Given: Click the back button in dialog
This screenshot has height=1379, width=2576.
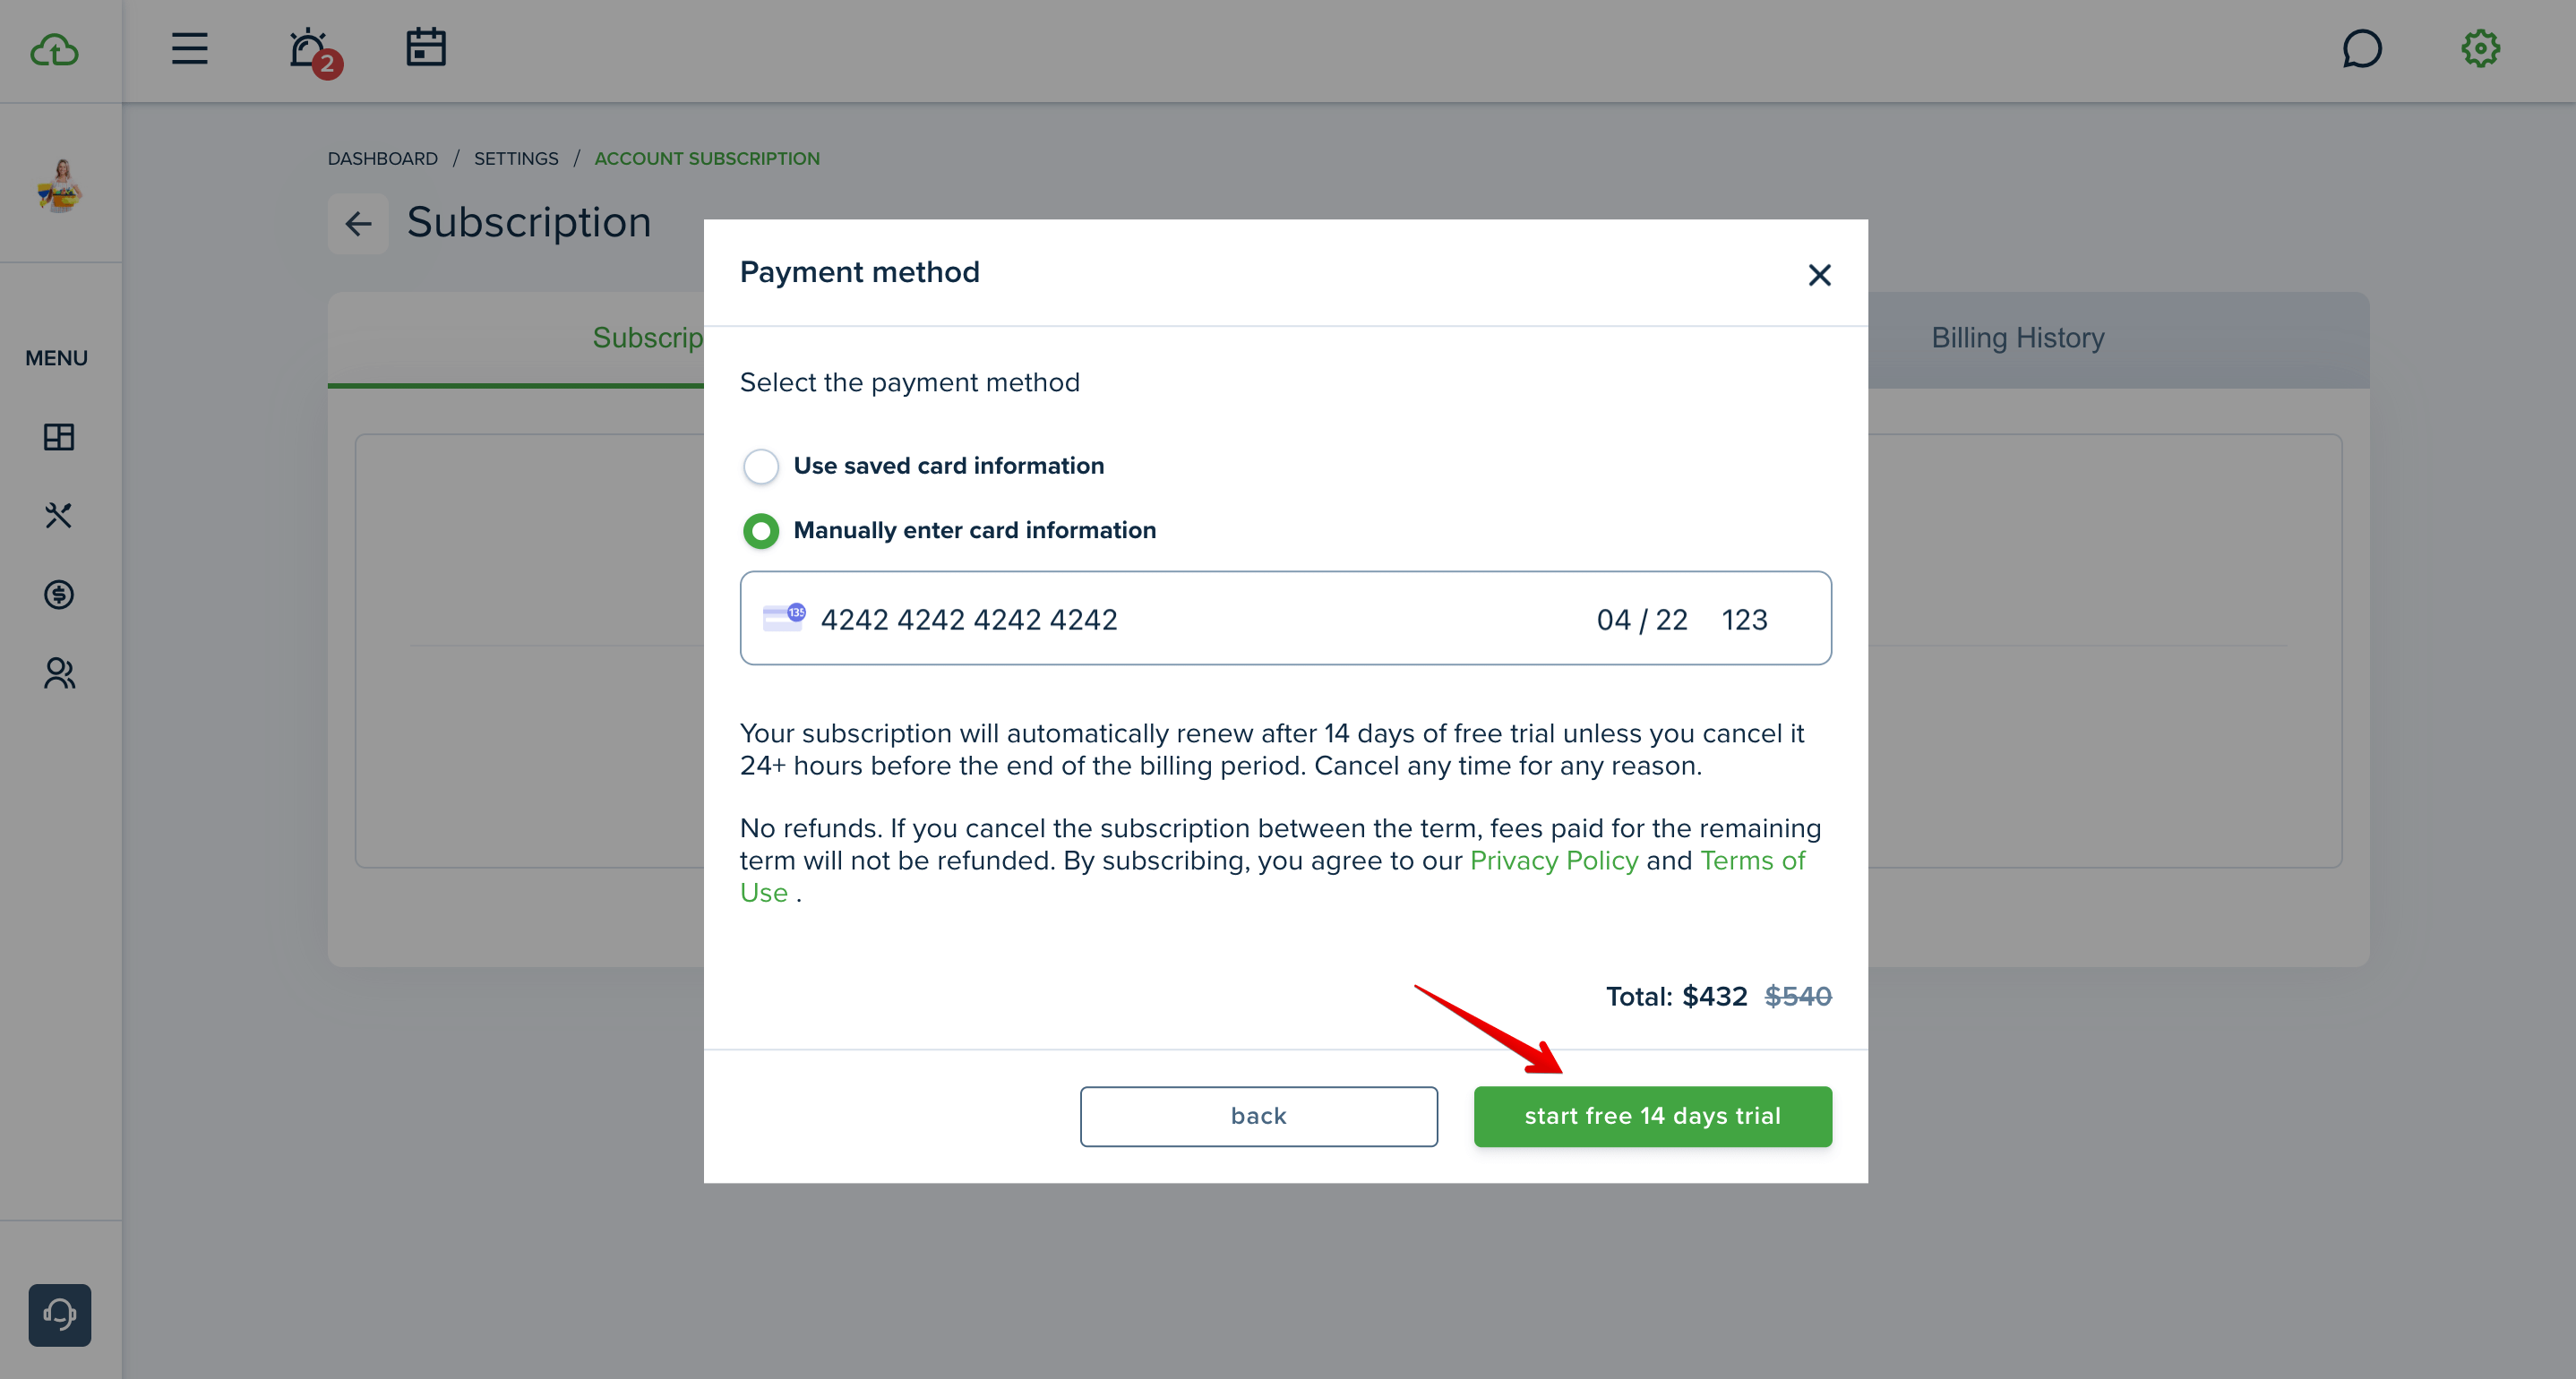Looking at the screenshot, I should click(x=1258, y=1116).
